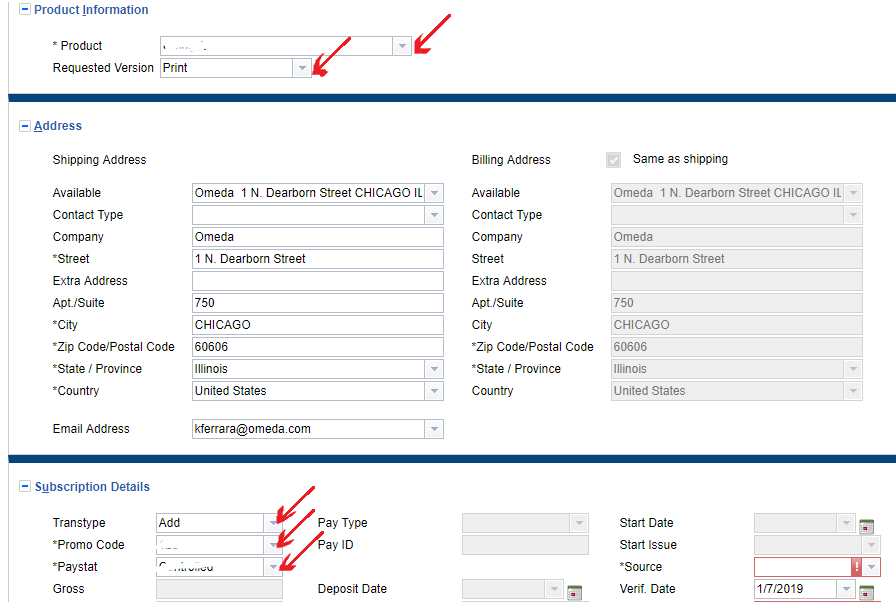Open the Start Date calendar picker
The height and width of the screenshot is (602, 896).
866,526
